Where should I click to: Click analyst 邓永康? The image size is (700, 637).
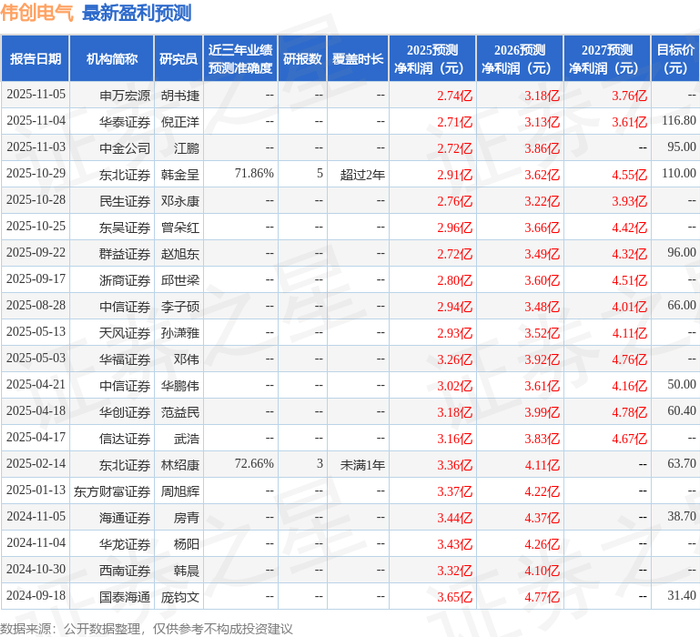pos(180,201)
